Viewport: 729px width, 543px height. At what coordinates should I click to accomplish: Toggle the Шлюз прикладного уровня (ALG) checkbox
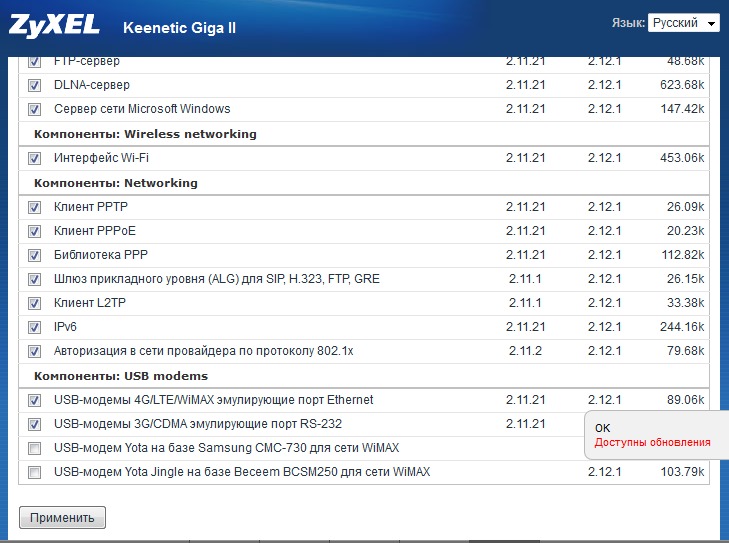click(34, 279)
